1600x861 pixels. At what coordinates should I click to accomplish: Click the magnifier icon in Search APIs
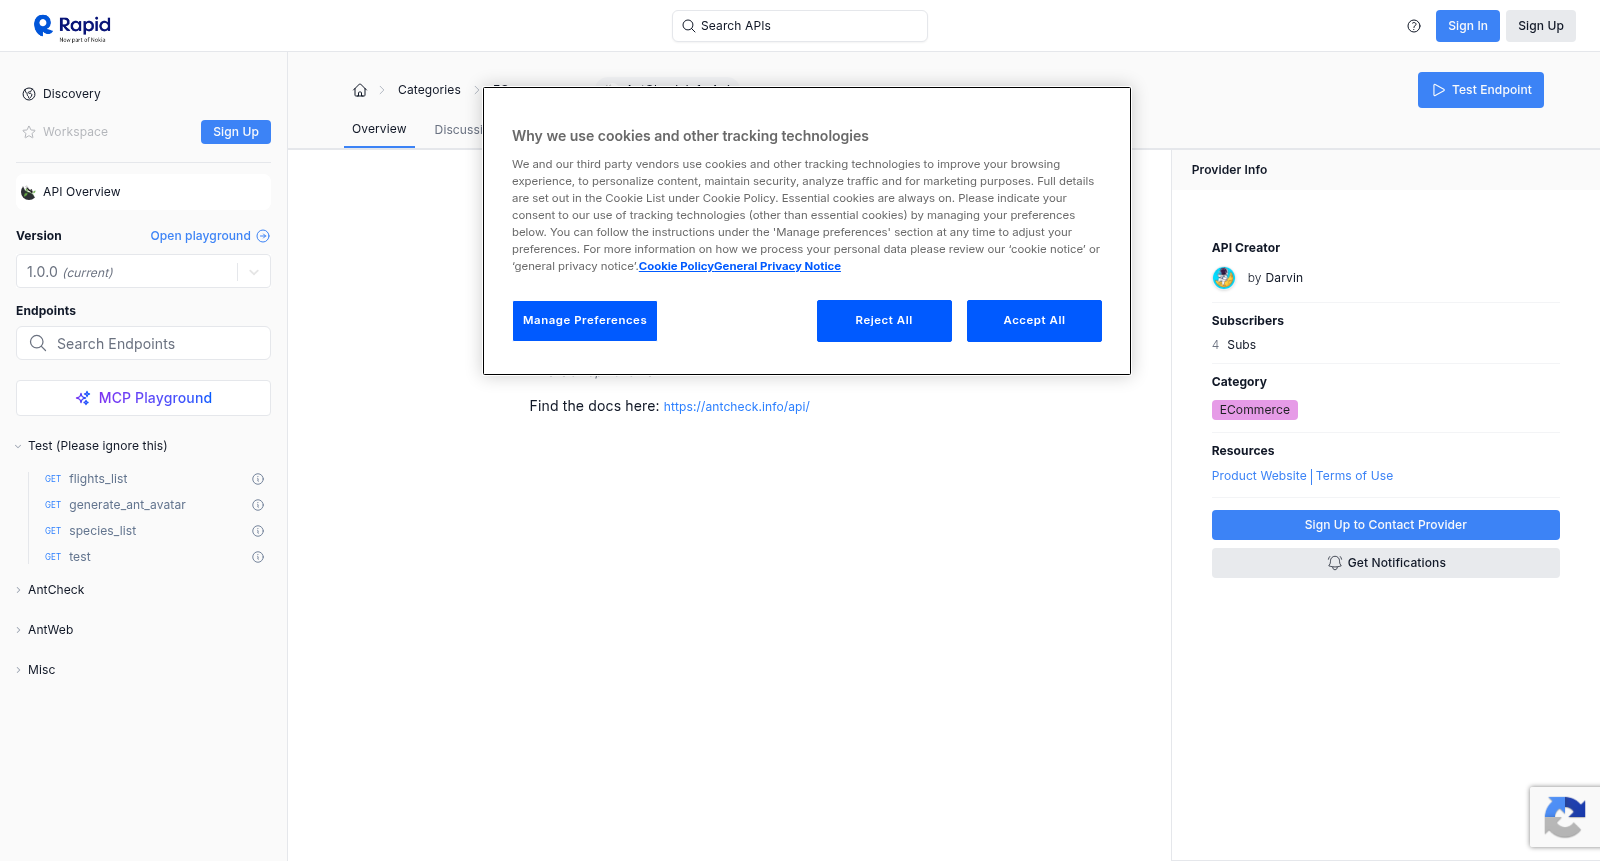click(688, 26)
